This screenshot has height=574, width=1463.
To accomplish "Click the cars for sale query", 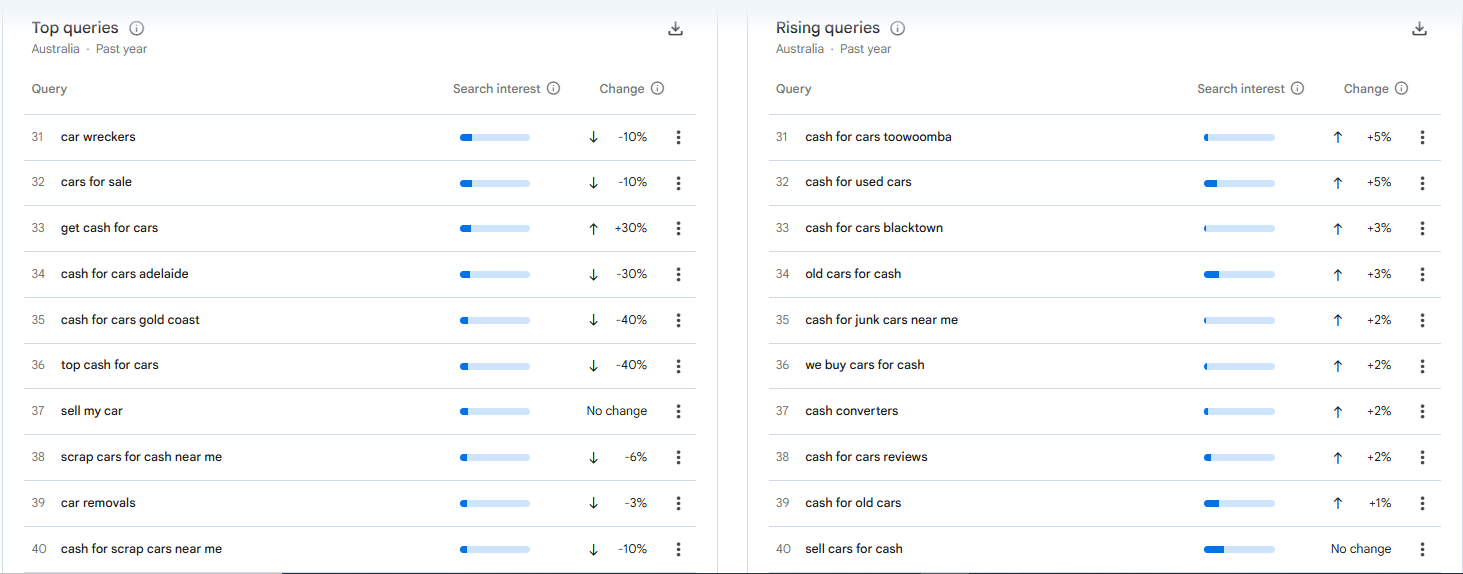I will [96, 182].
